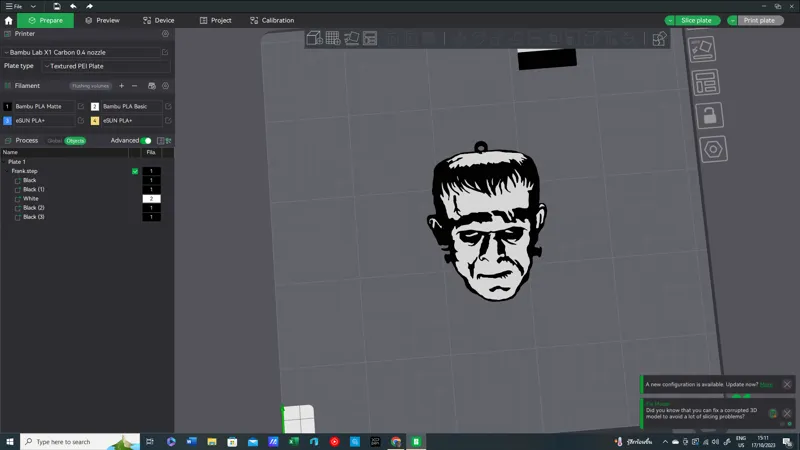This screenshot has height=450, width=800.
Task: Edit Bambu PLA Matte filament preset
Action: [81, 106]
